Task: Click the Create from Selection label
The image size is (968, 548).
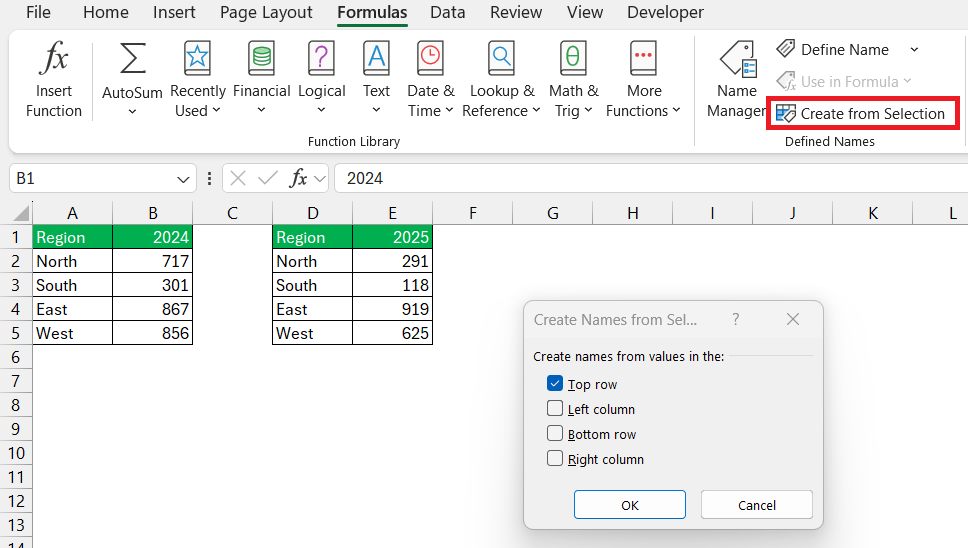Action: (872, 114)
